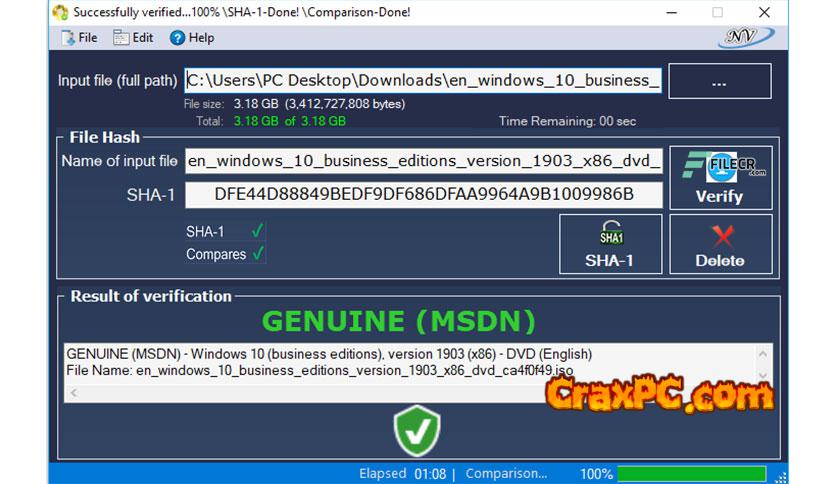This screenshot has height=484, width=836.
Task: Click the Help question mark icon
Action: pyautogui.click(x=177, y=38)
